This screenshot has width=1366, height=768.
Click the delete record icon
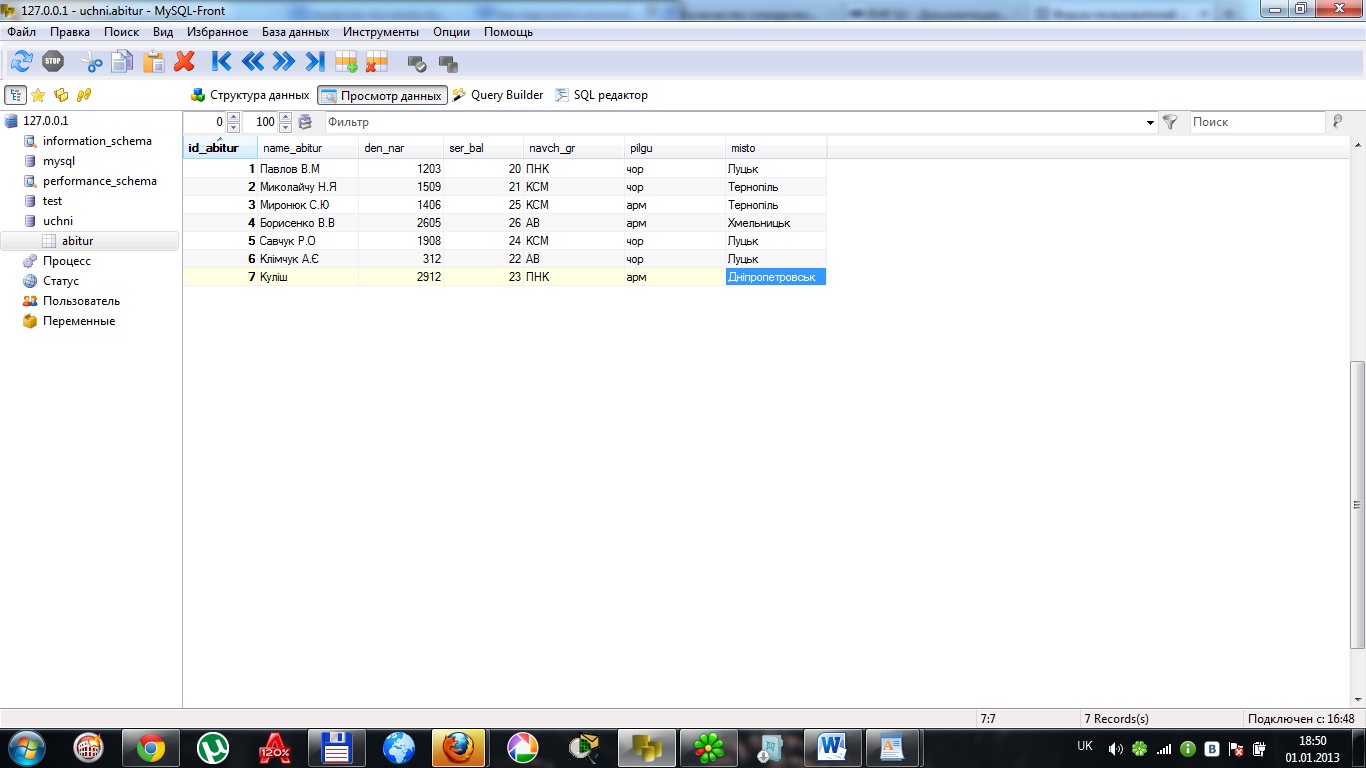pyautogui.click(x=377, y=62)
